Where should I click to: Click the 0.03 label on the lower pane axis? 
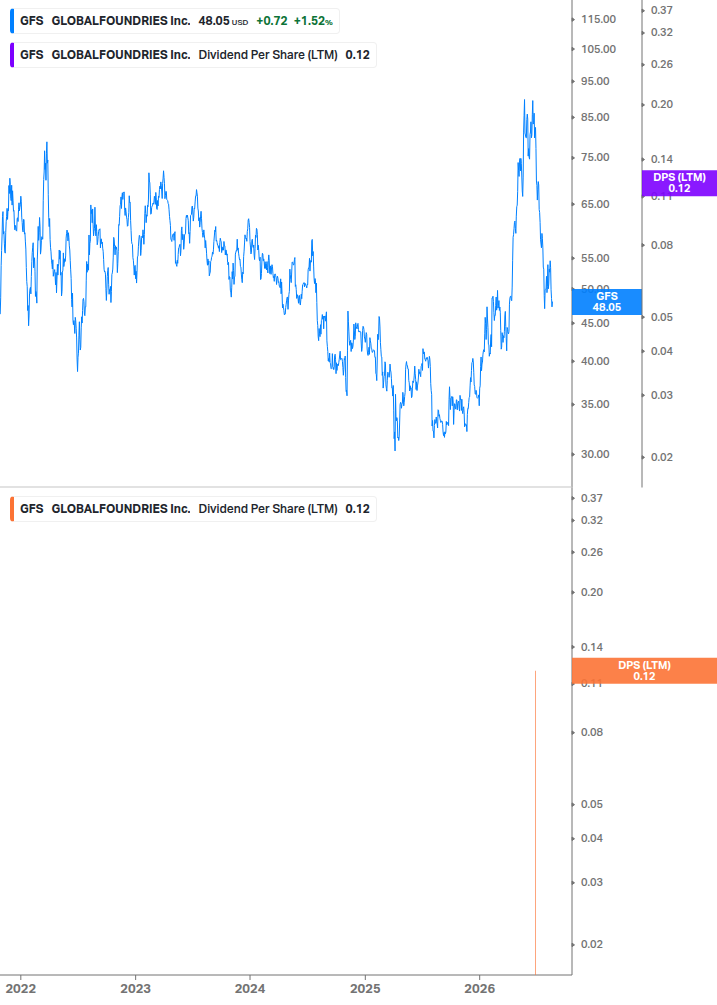592,883
